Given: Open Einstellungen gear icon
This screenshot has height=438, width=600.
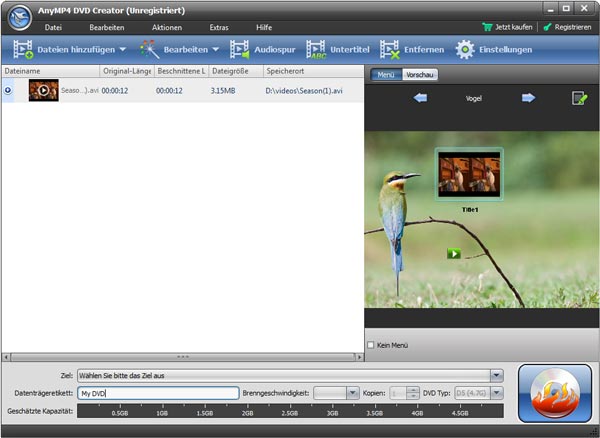Looking at the screenshot, I should [465, 50].
